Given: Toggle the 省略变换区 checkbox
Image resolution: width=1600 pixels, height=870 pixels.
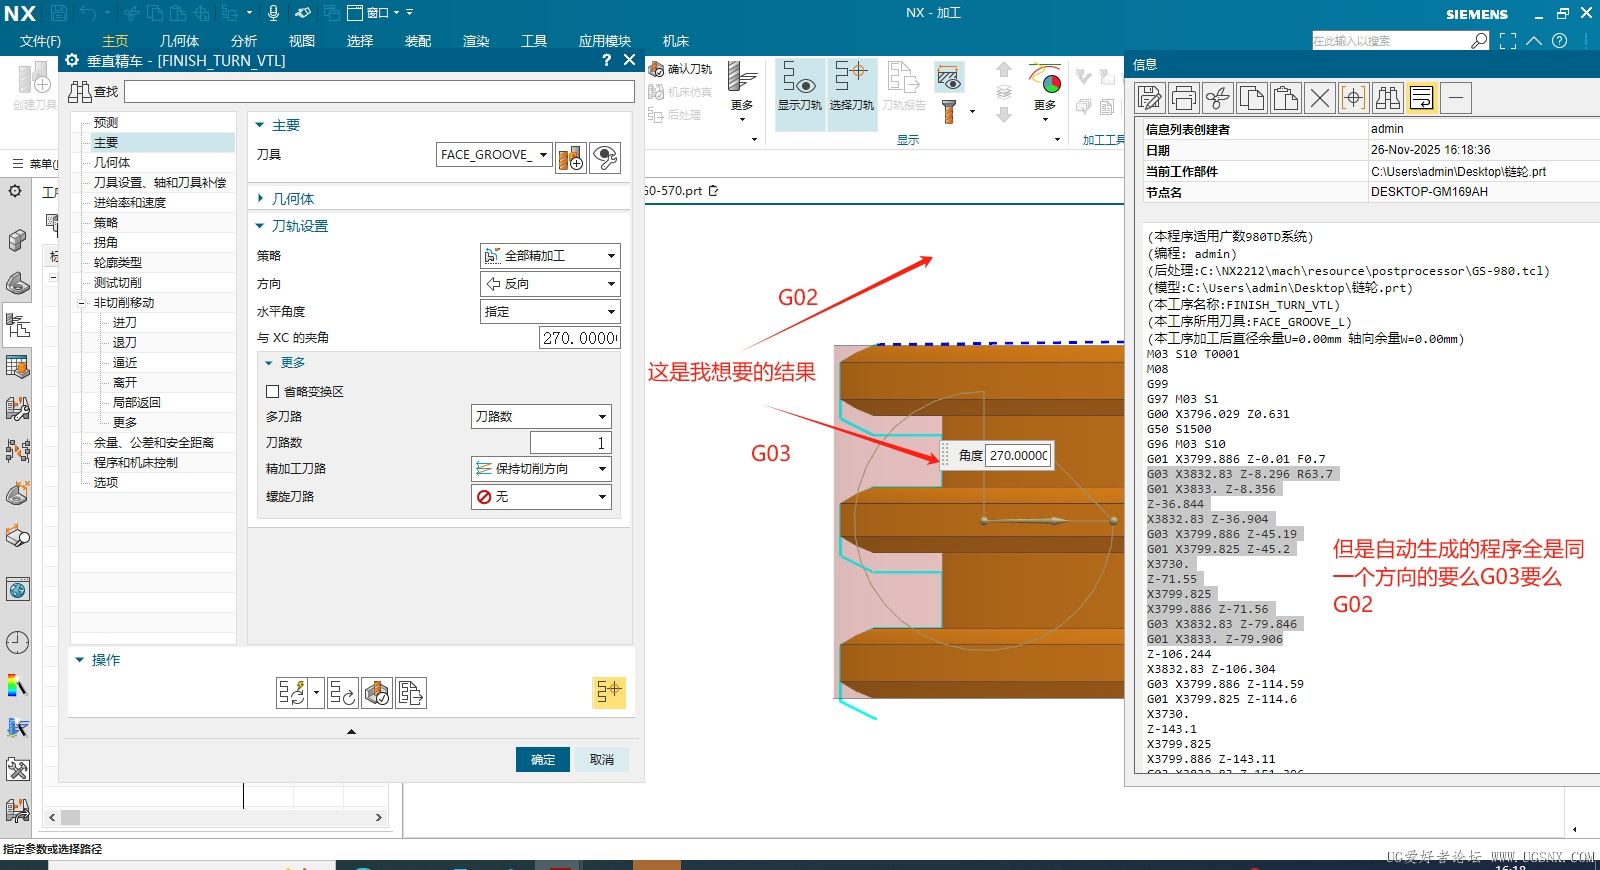Looking at the screenshot, I should [273, 392].
